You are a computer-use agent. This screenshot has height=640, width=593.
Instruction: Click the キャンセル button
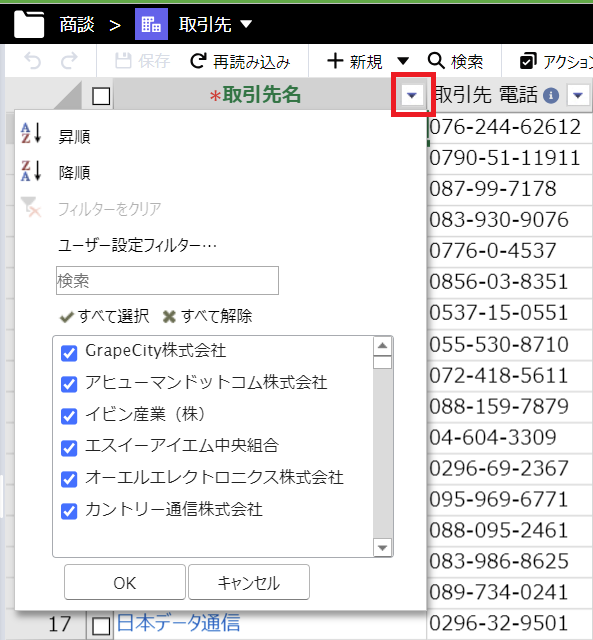point(249,582)
